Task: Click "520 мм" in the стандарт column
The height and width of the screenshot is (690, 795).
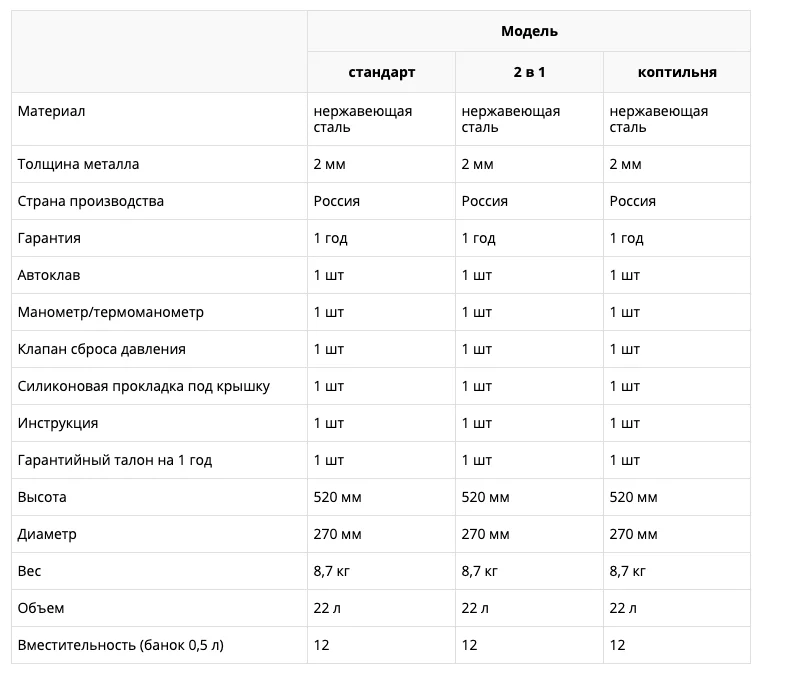Action: [337, 497]
